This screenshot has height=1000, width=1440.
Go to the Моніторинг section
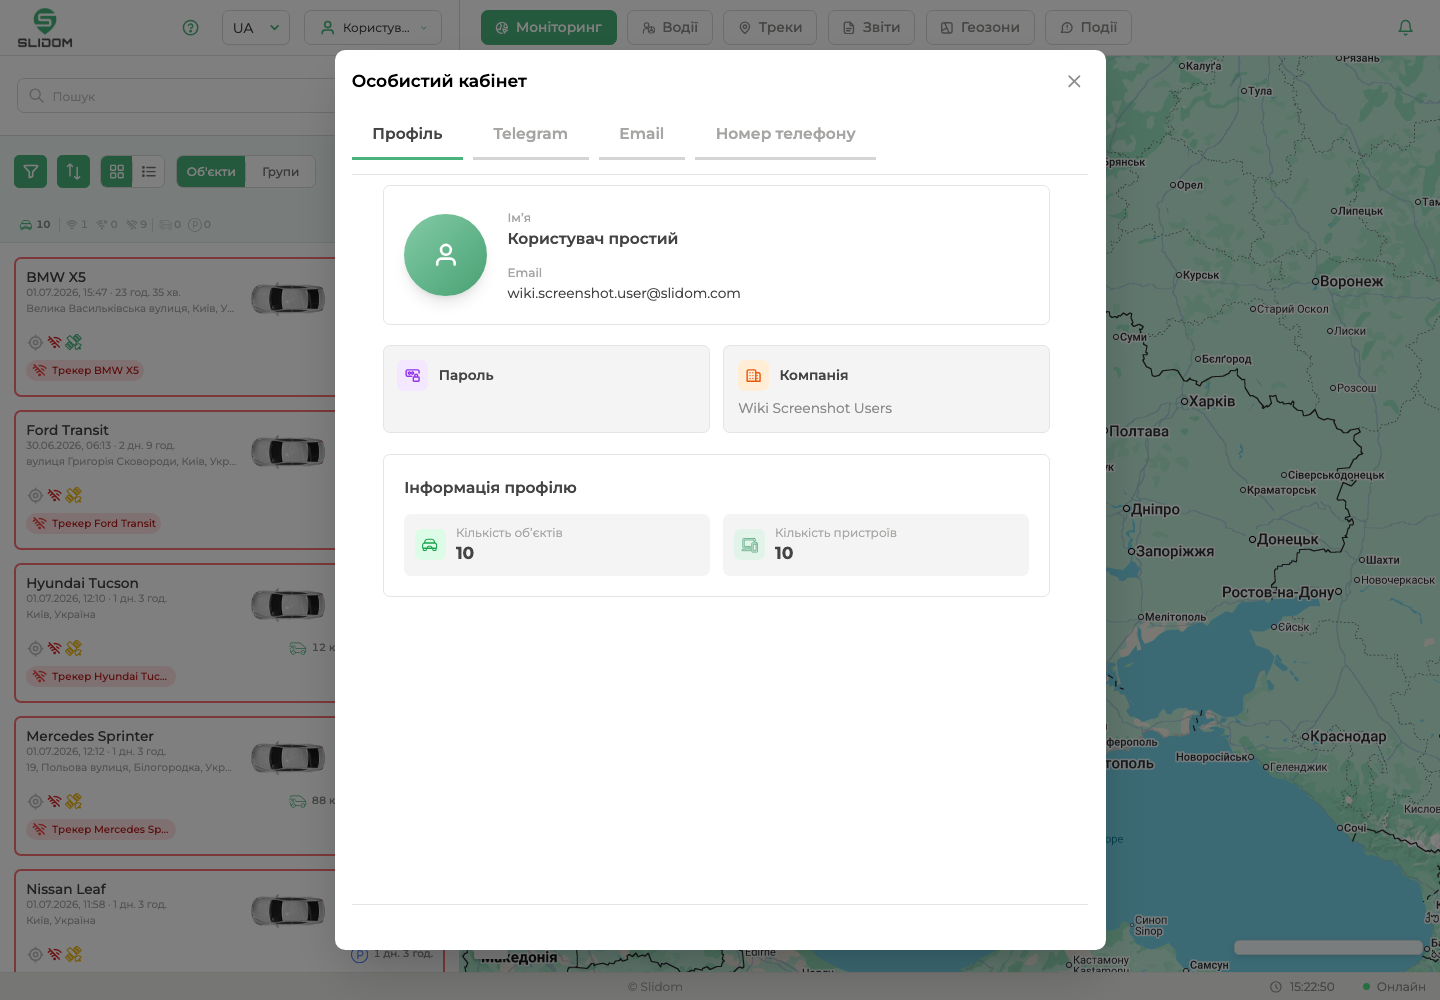[x=549, y=28]
